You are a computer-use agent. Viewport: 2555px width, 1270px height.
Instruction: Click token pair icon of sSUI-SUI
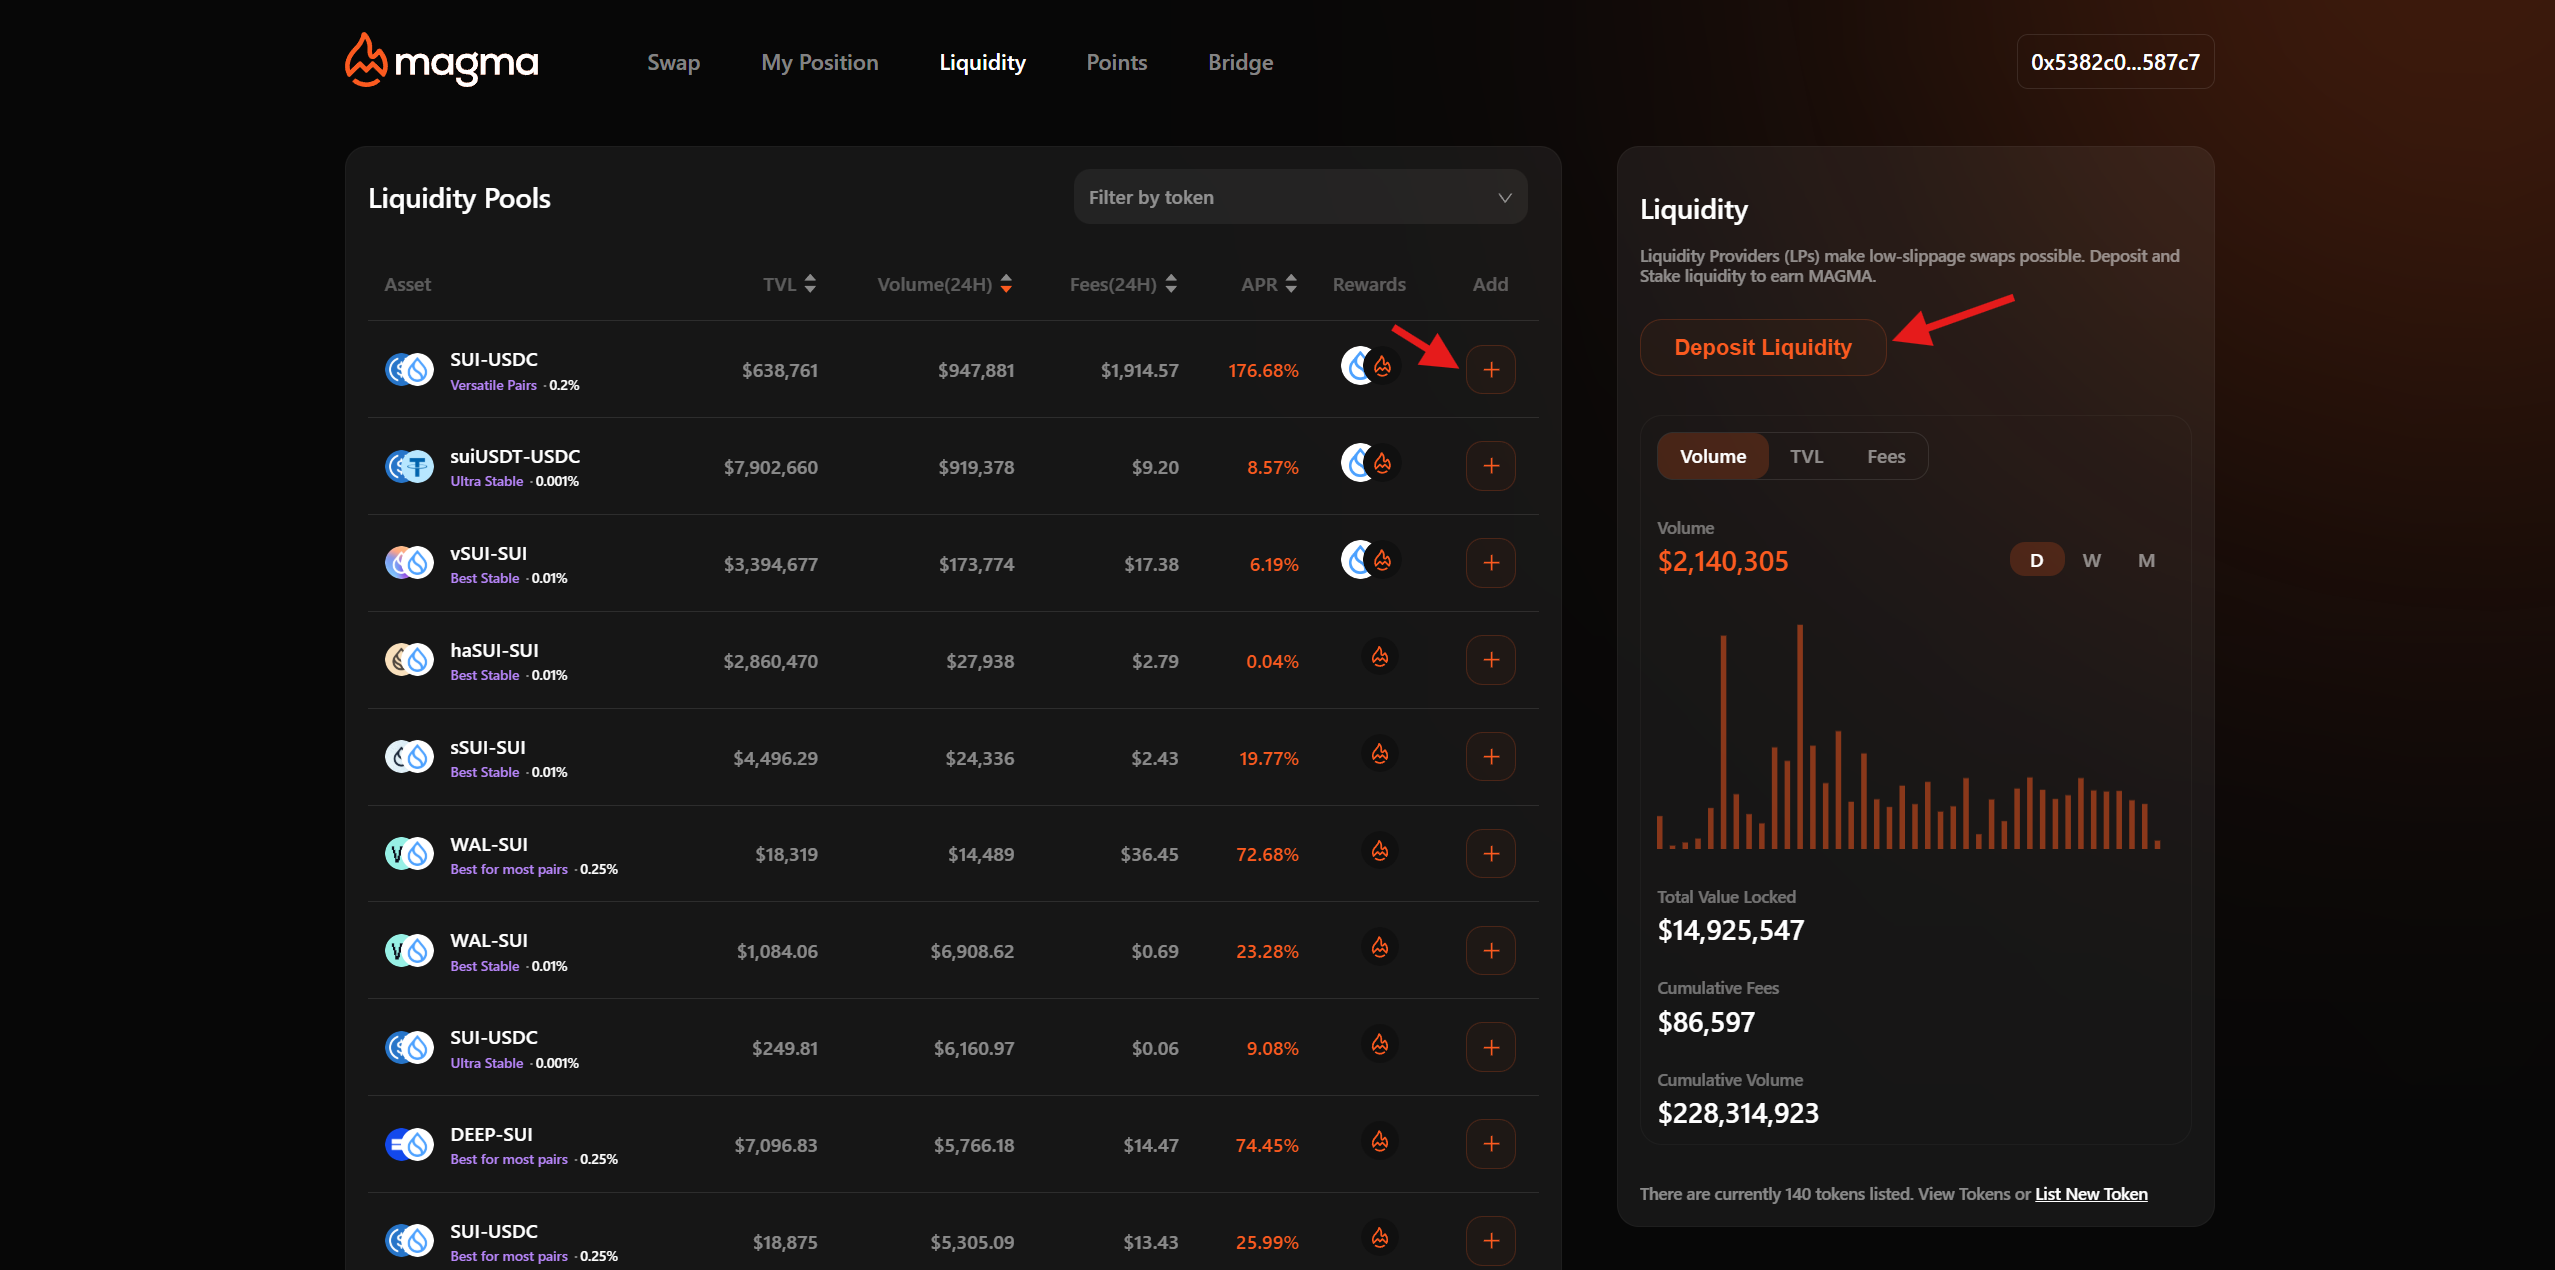tap(409, 757)
